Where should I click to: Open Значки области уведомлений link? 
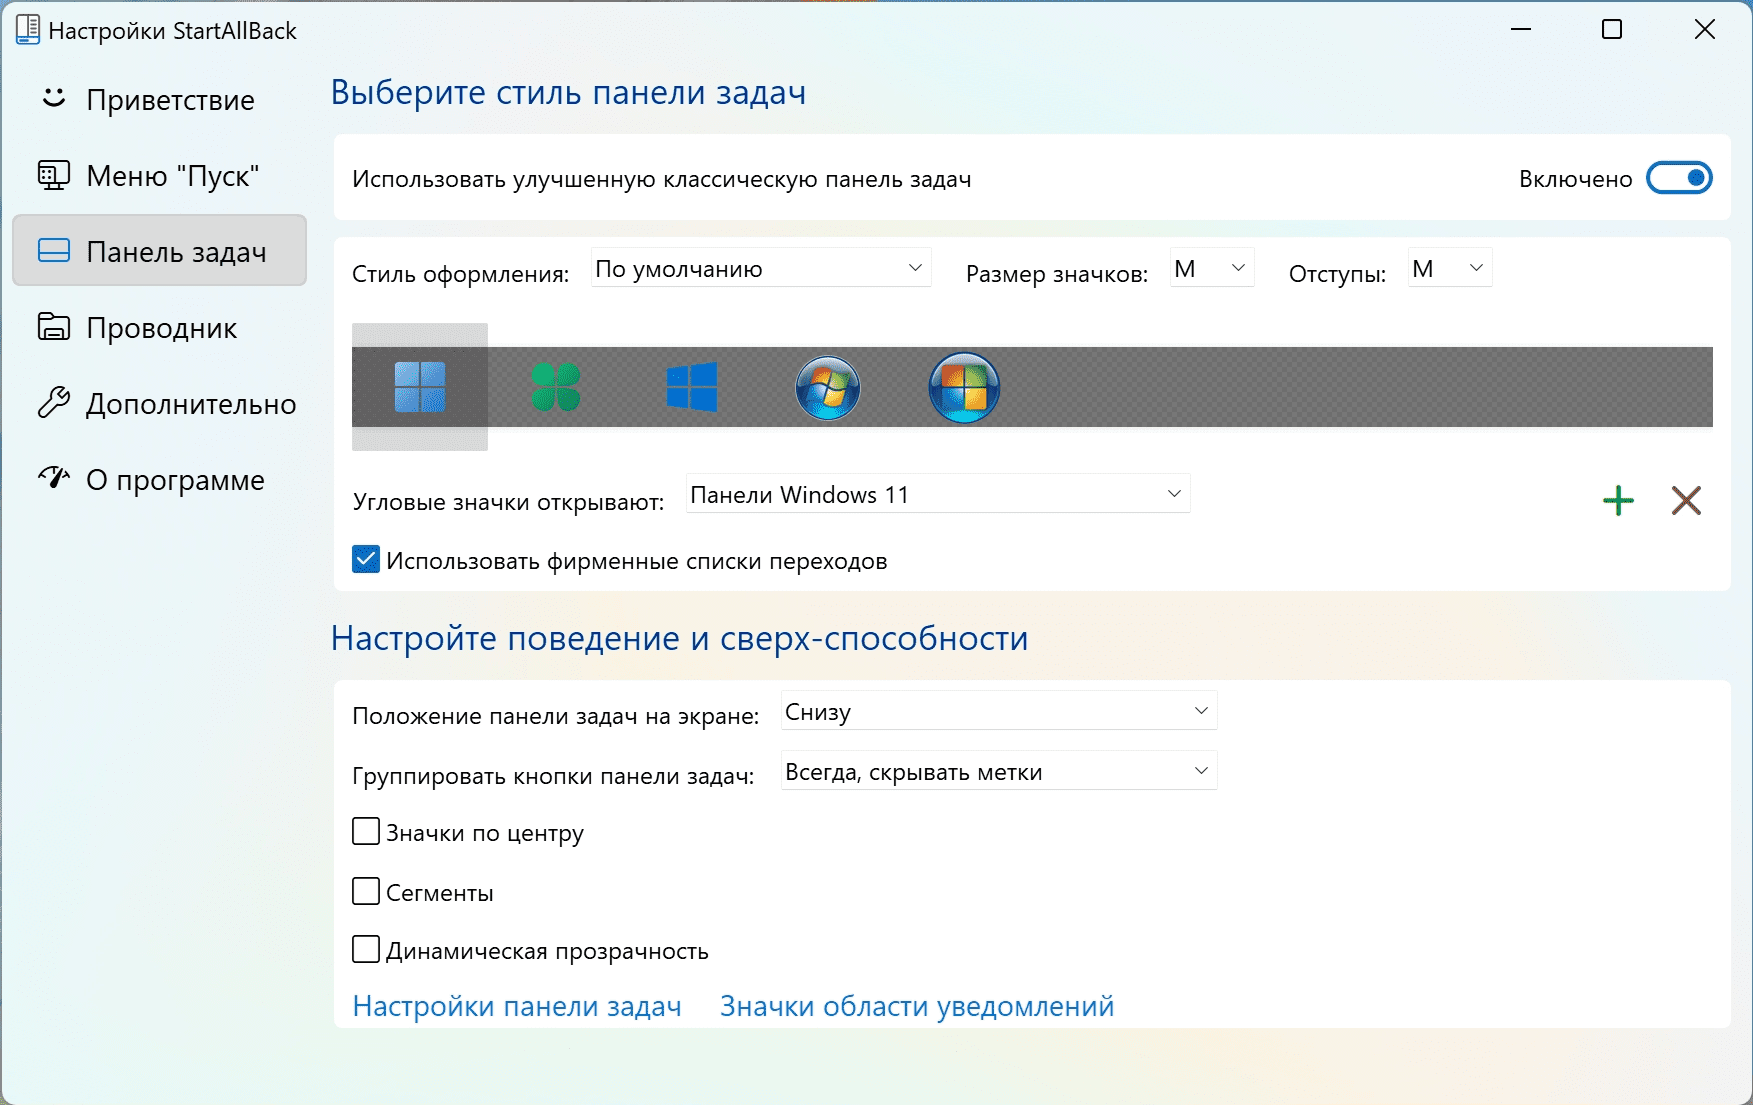coord(917,1006)
